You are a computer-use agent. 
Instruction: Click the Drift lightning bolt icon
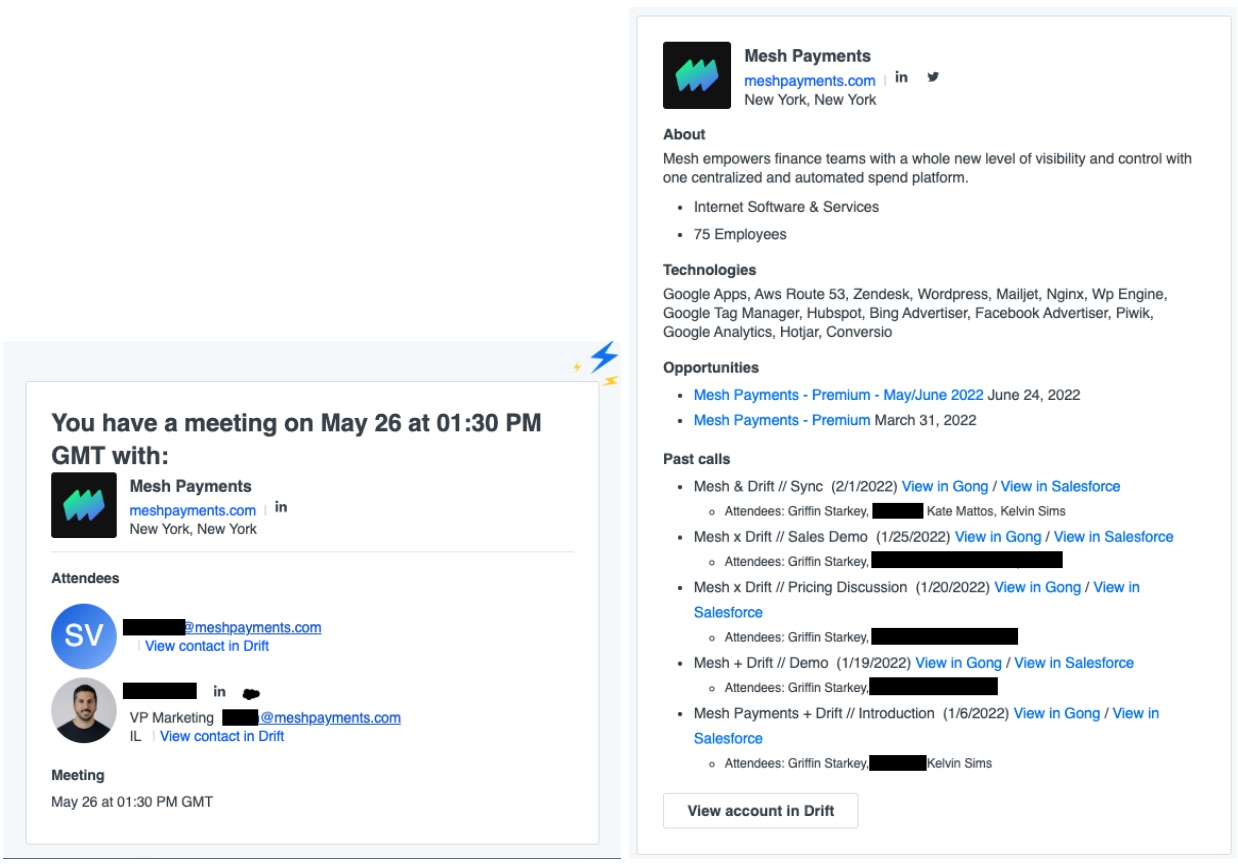point(603,357)
